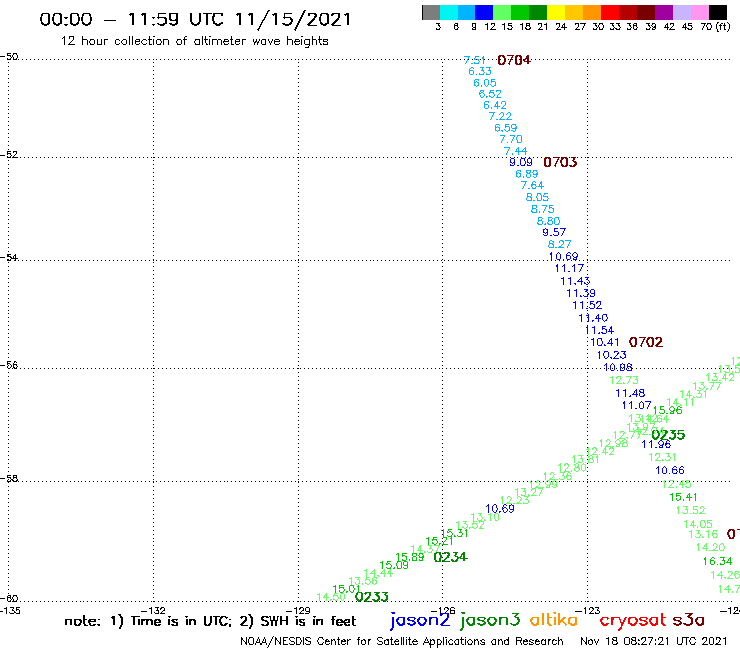Click the 6.33 wave height value

(480, 71)
